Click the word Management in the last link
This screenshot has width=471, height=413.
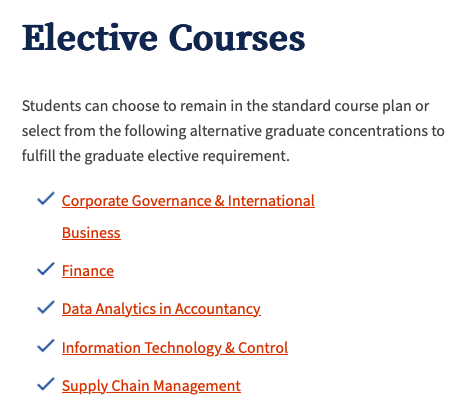click(197, 386)
